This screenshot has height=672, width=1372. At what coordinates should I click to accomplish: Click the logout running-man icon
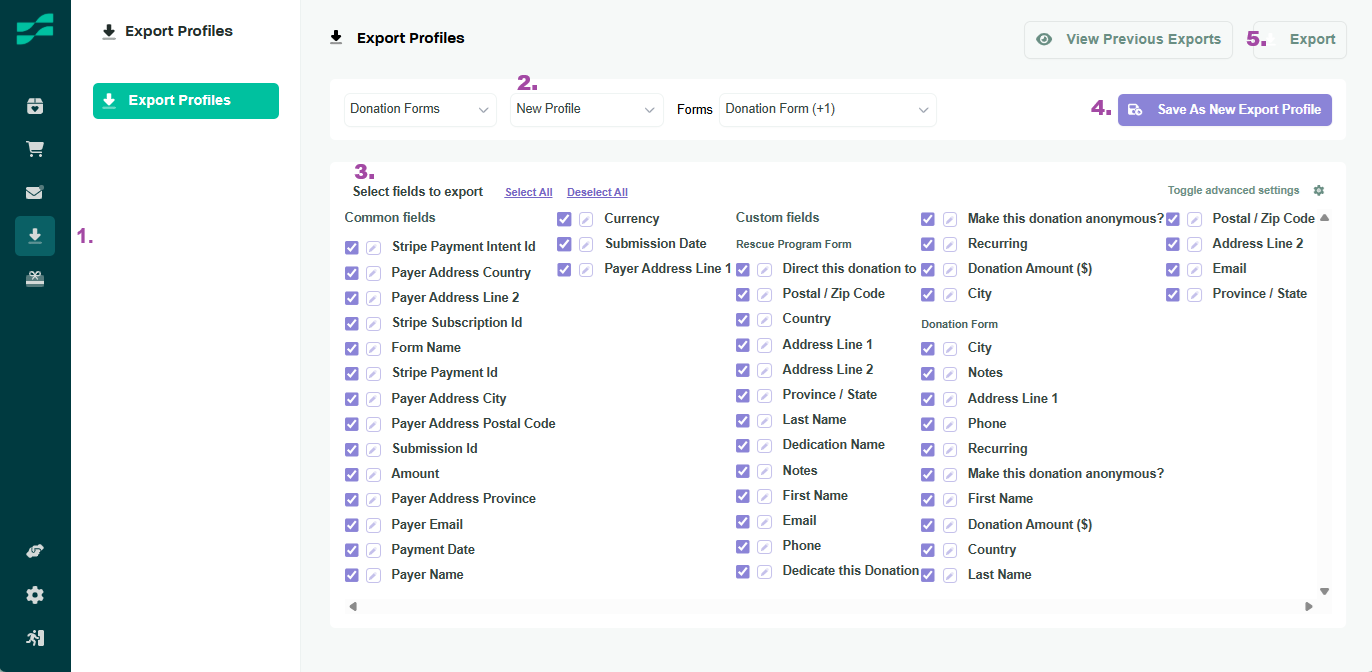pyautogui.click(x=35, y=638)
